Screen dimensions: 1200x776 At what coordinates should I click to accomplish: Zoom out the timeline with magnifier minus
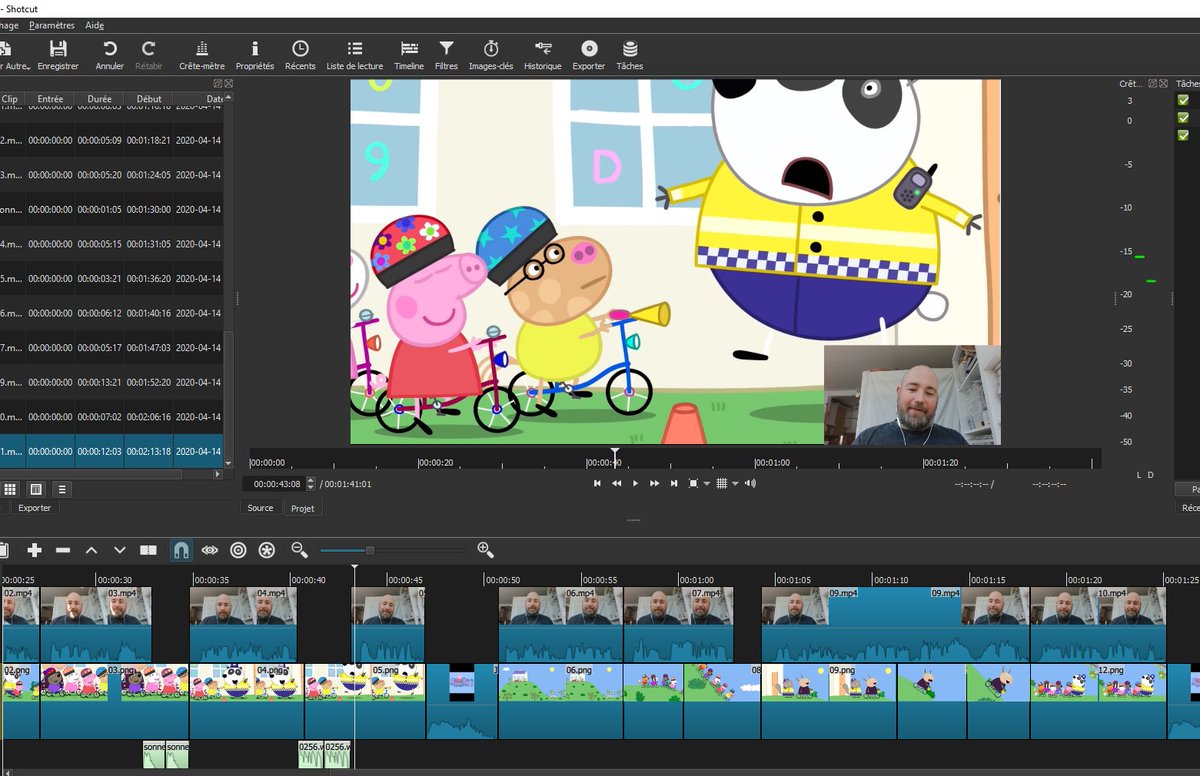(x=299, y=550)
